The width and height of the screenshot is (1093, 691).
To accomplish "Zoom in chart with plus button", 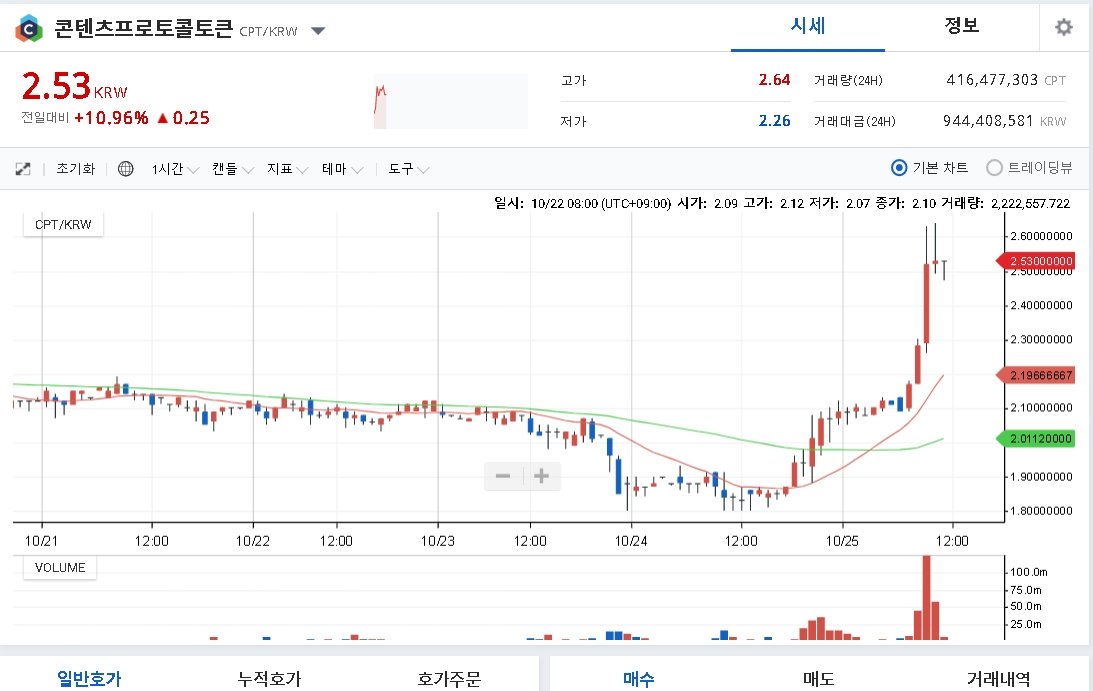I will [x=542, y=476].
